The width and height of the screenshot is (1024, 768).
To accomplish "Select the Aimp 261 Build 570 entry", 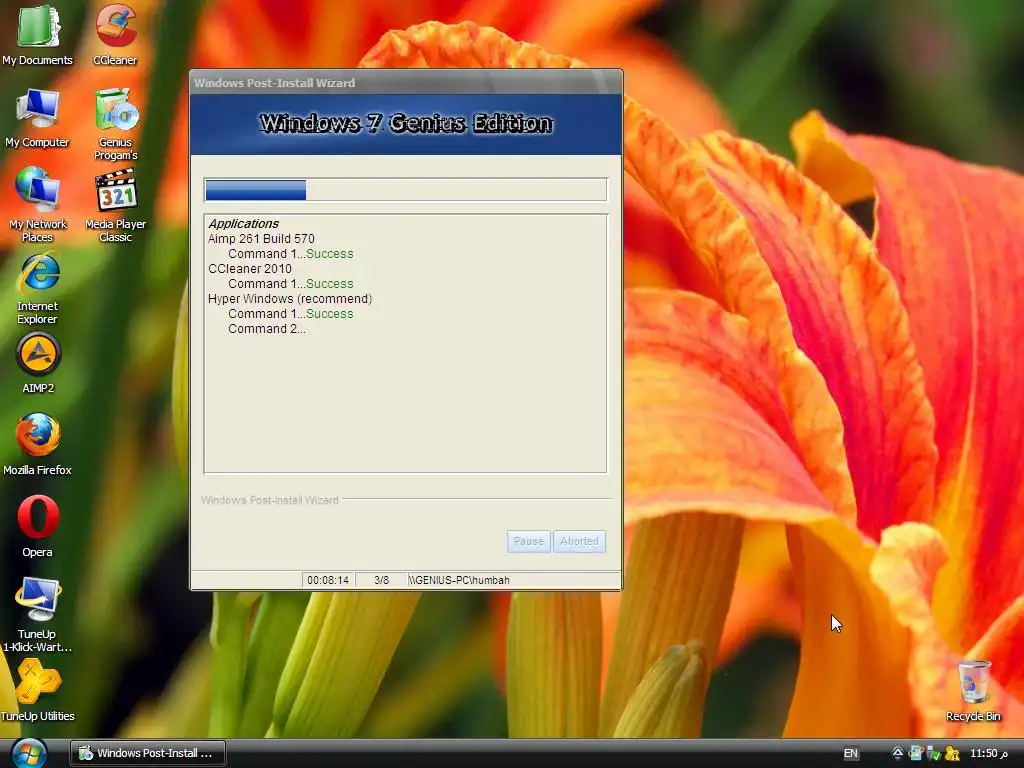I will (261, 239).
